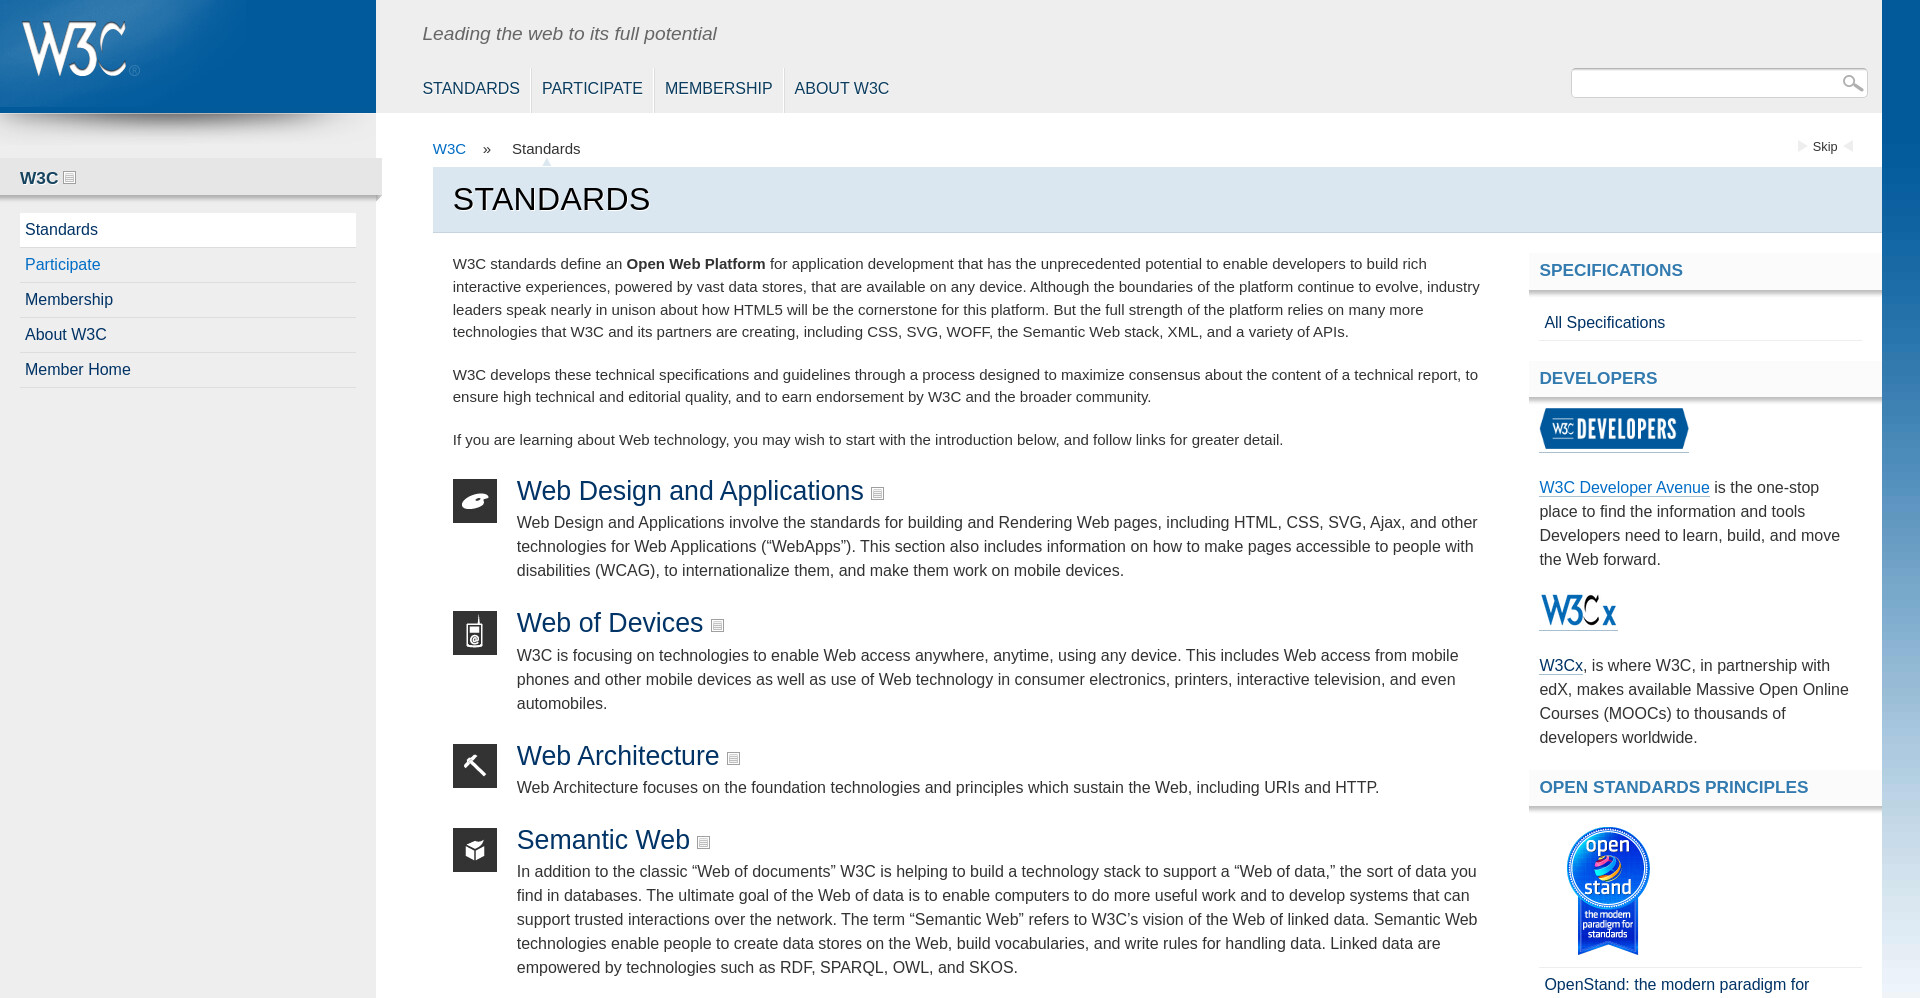Expand Web of Devices section icon
1920x998 pixels.
718,626
